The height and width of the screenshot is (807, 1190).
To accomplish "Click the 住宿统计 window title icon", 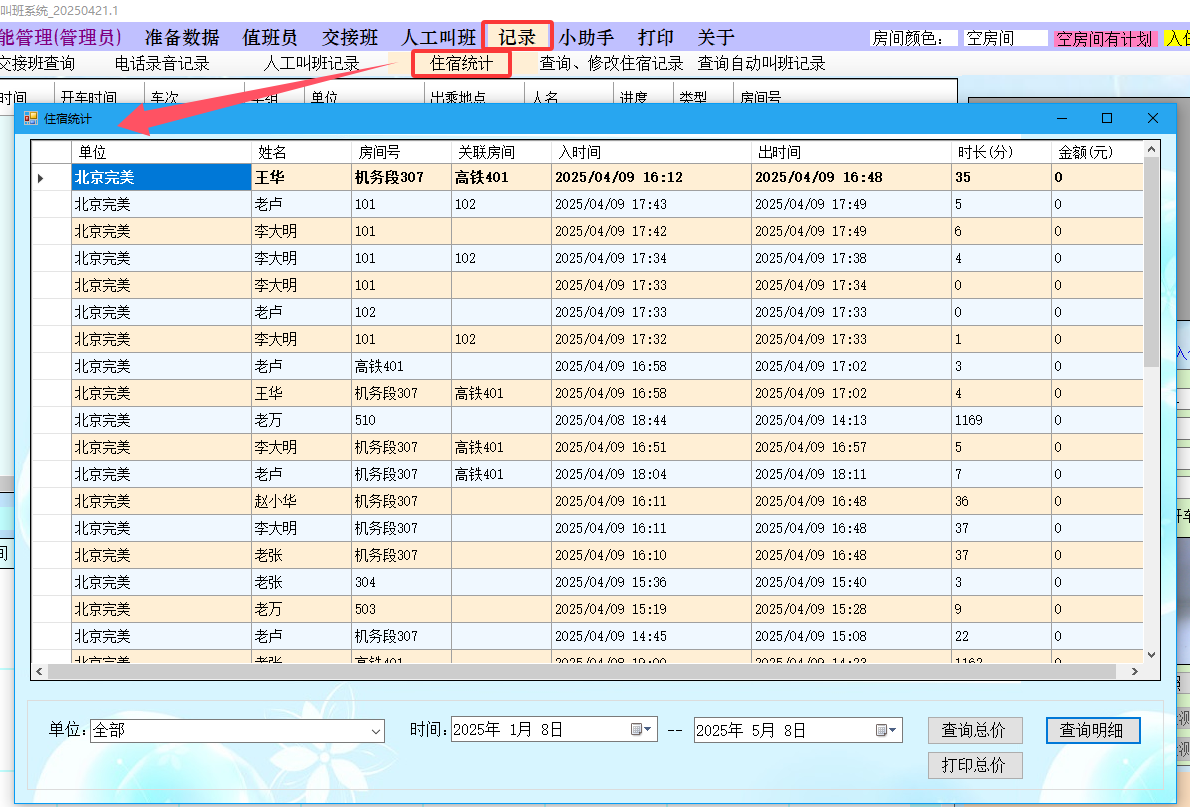I will (30, 118).
